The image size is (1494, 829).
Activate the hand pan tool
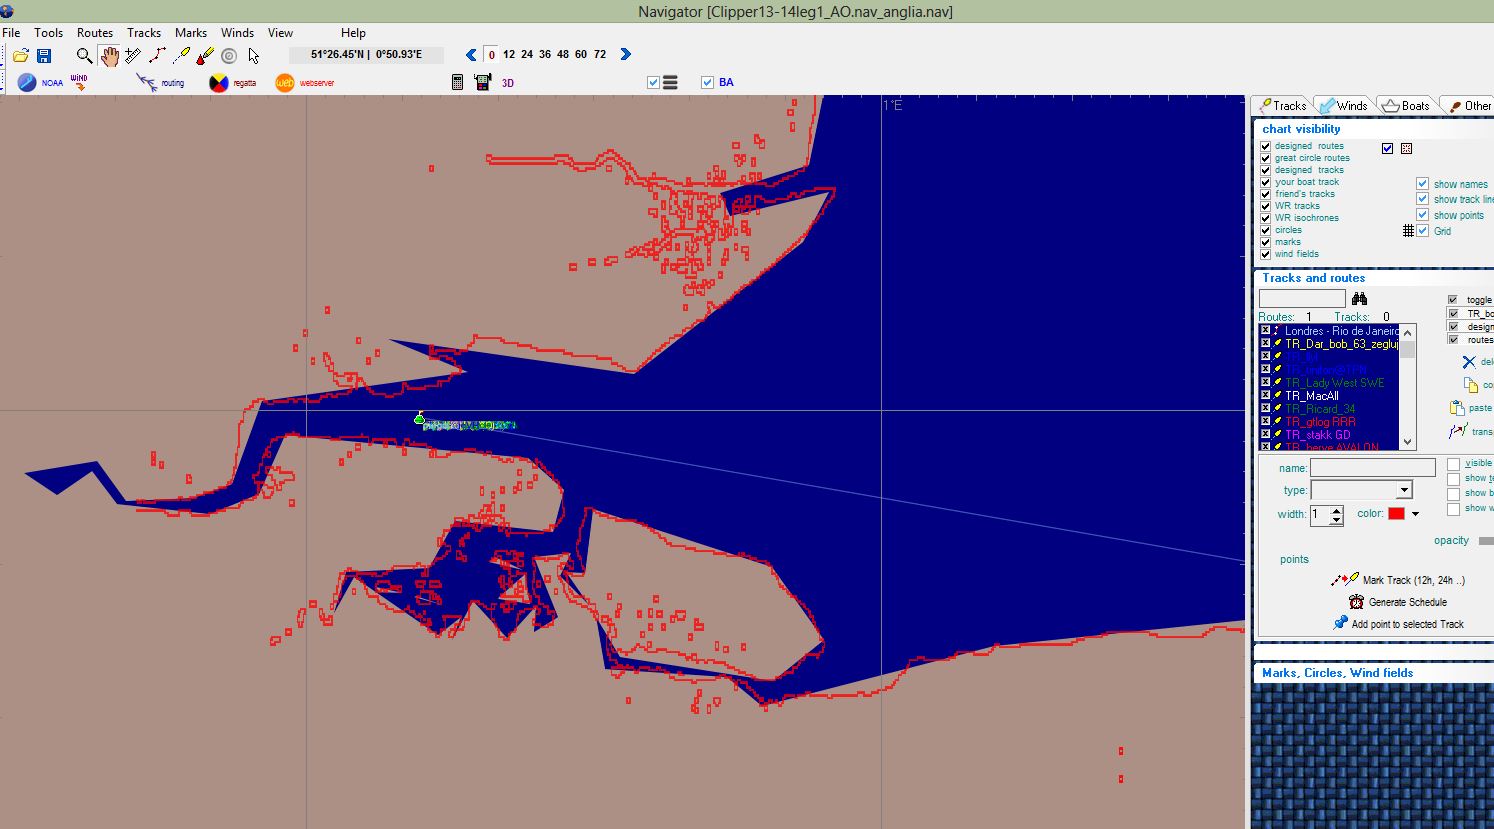pyautogui.click(x=109, y=56)
